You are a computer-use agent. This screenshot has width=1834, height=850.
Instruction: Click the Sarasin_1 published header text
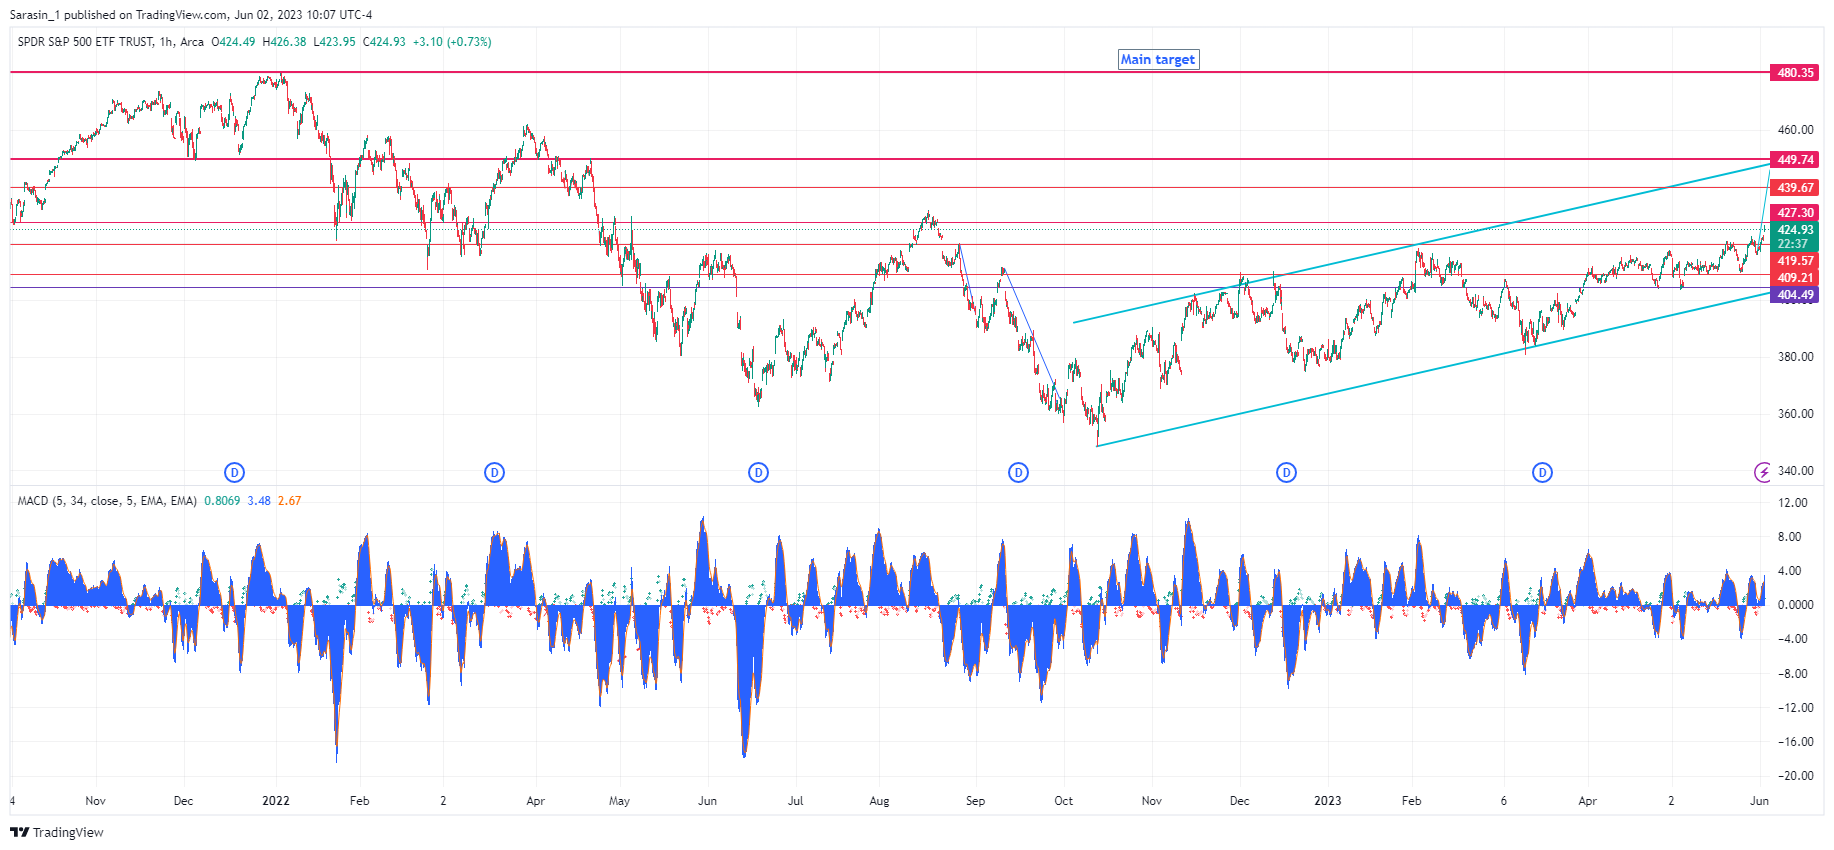point(191,15)
